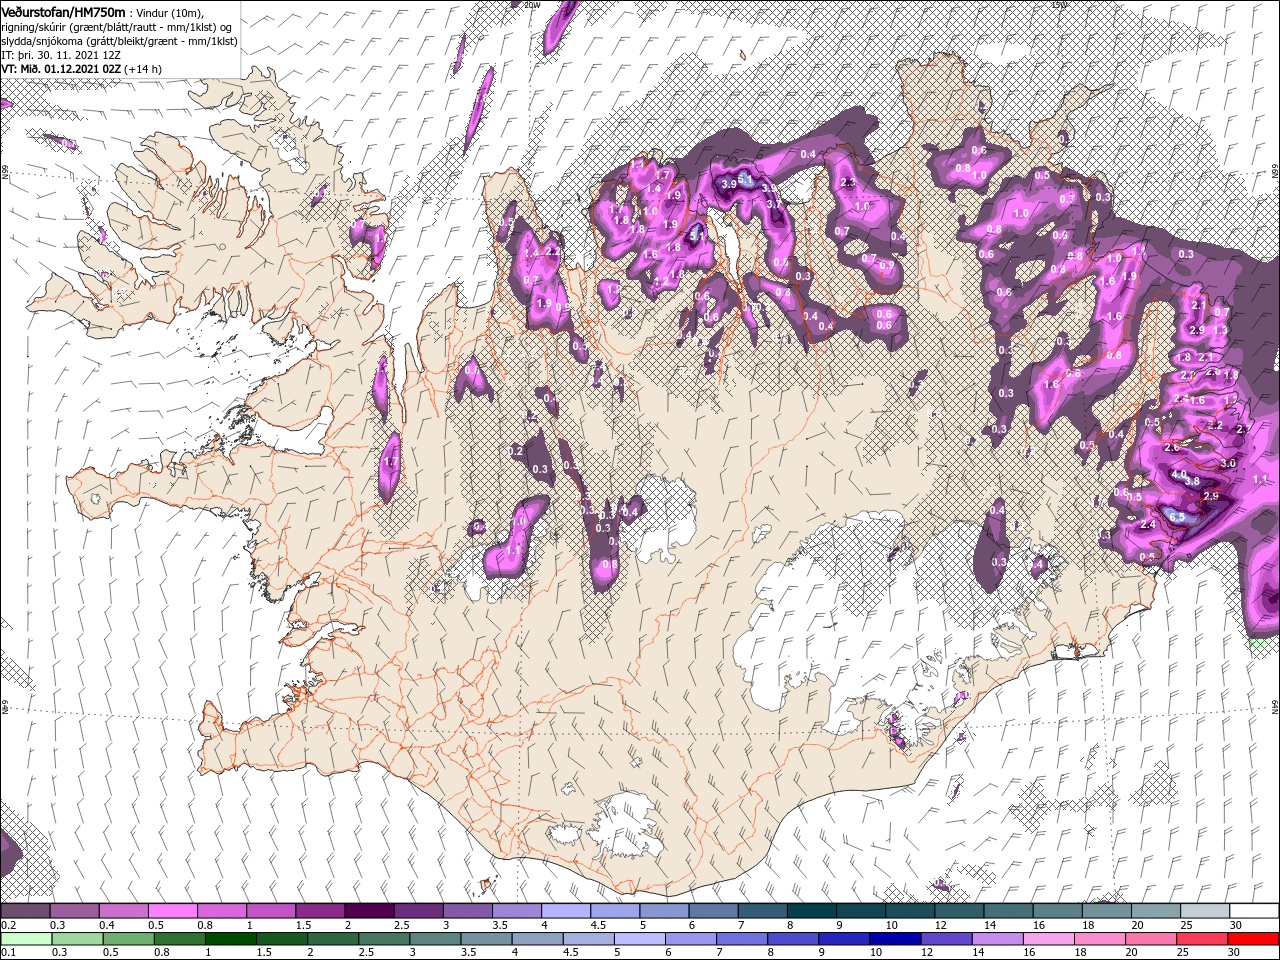Select the upper legend swatch between 4 and 4.5
This screenshot has height=960, width=1280.
pyautogui.click(x=565, y=911)
